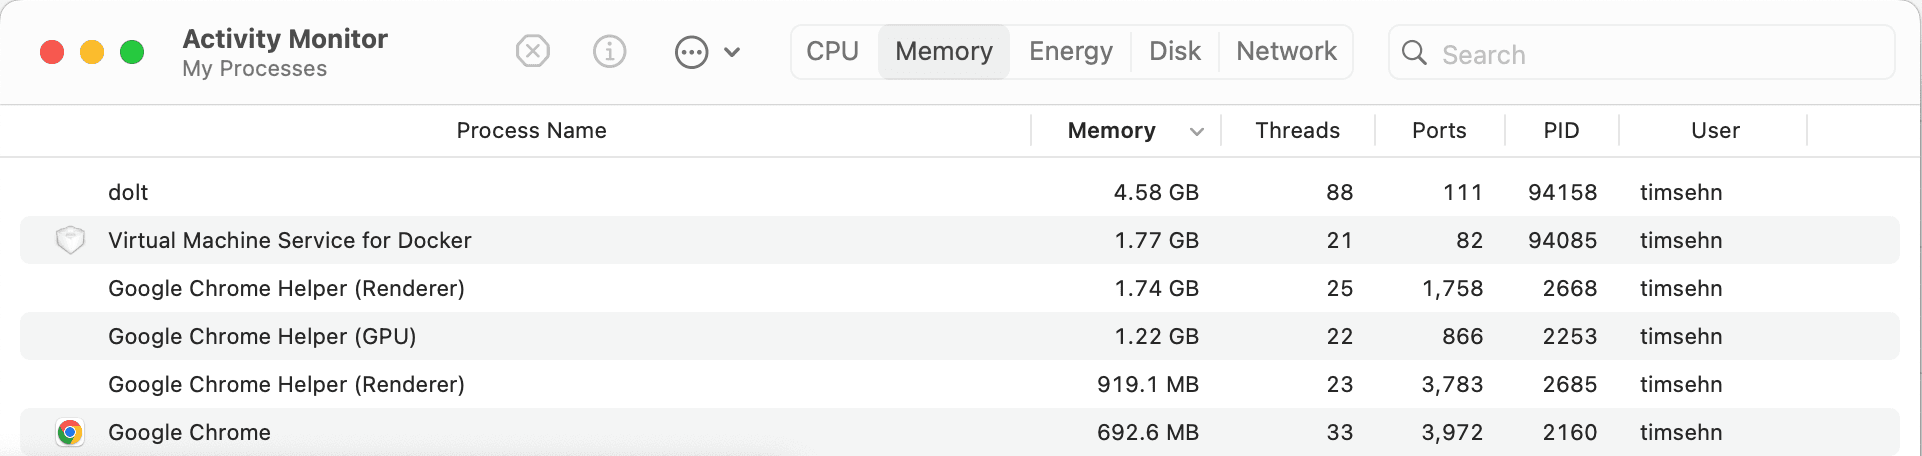Screen dimensions: 1922x456
Task: Focus the Search input field
Action: tap(1642, 53)
